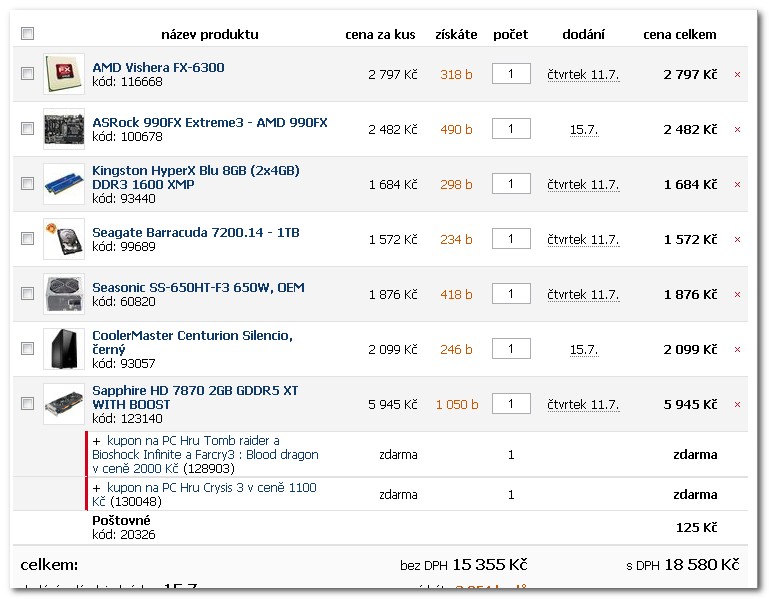Viewport: 769px width, 599px height.
Task: Check the ASRock 990FX Extreme3 checkbox
Action: click(28, 129)
